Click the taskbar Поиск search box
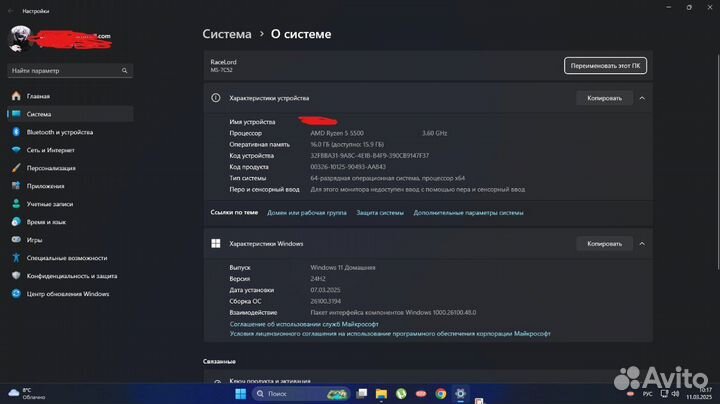The image size is (720, 404). (x=300, y=394)
